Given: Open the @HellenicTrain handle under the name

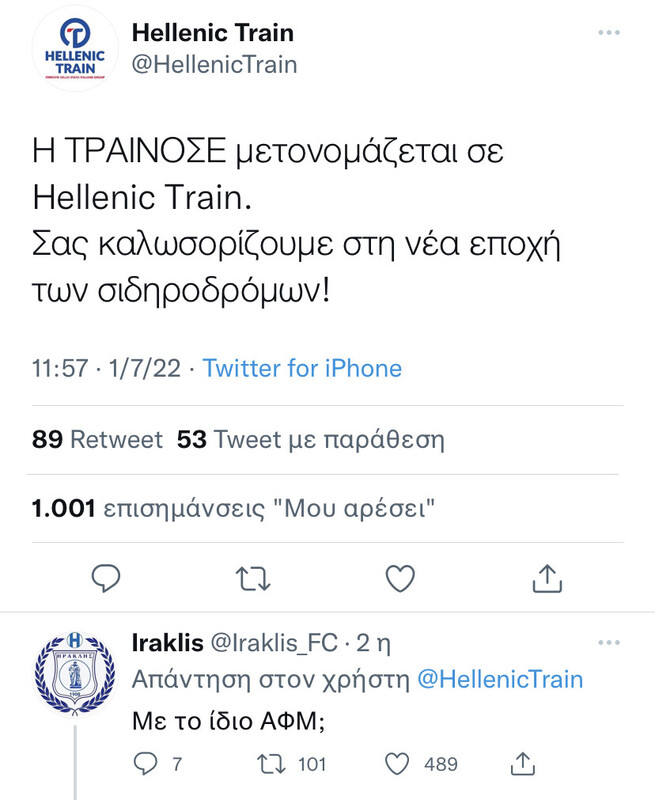Looking at the screenshot, I should [214, 65].
